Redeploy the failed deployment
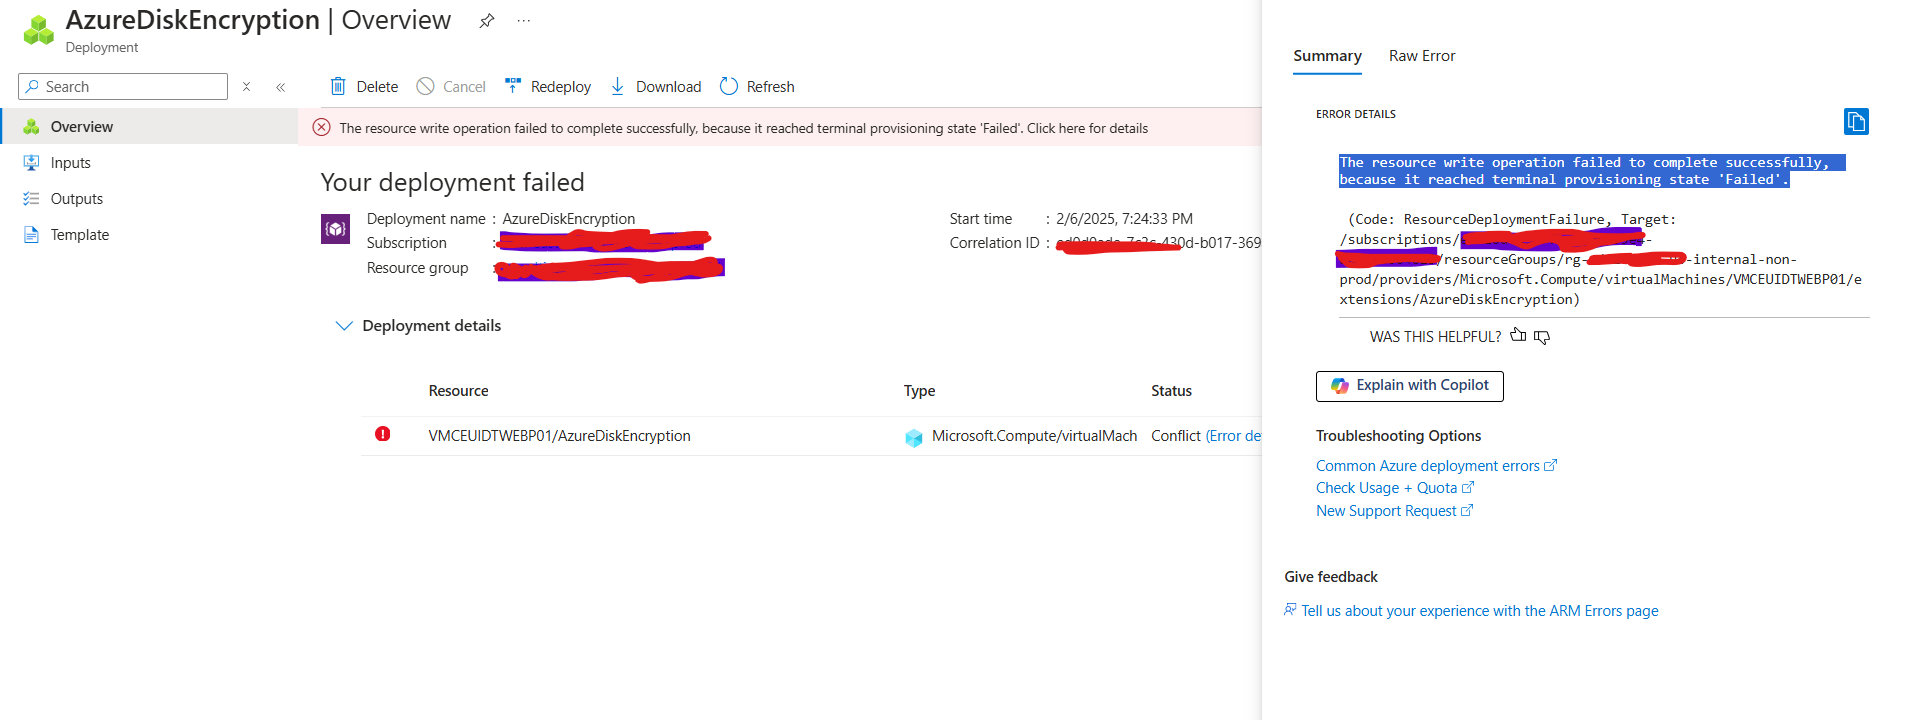The image size is (1918, 720). click(x=548, y=87)
